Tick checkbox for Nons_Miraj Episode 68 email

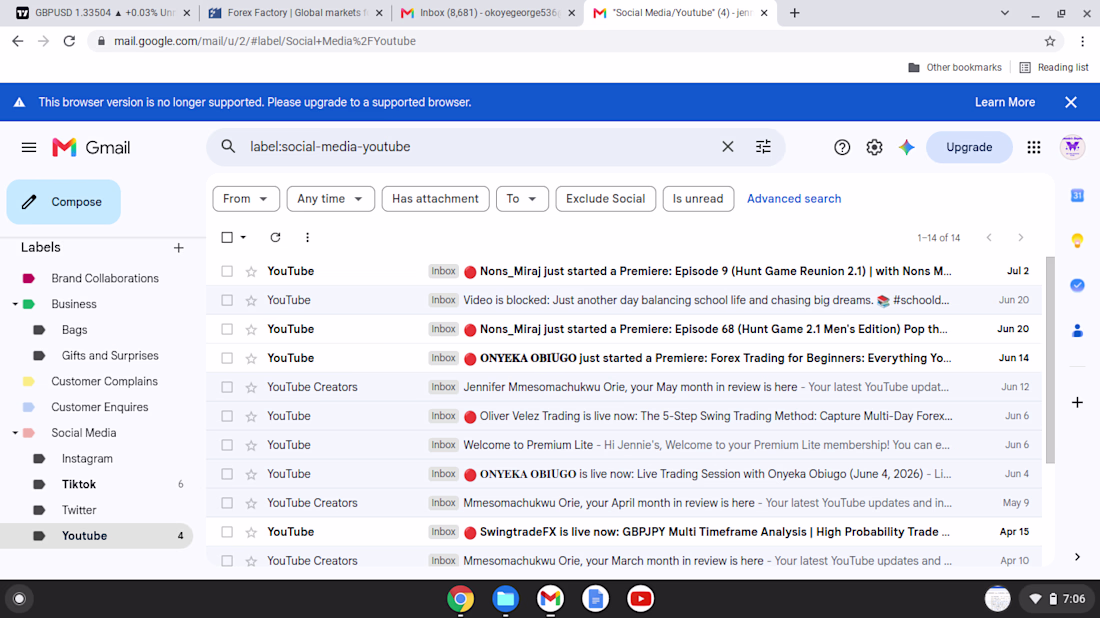point(227,329)
